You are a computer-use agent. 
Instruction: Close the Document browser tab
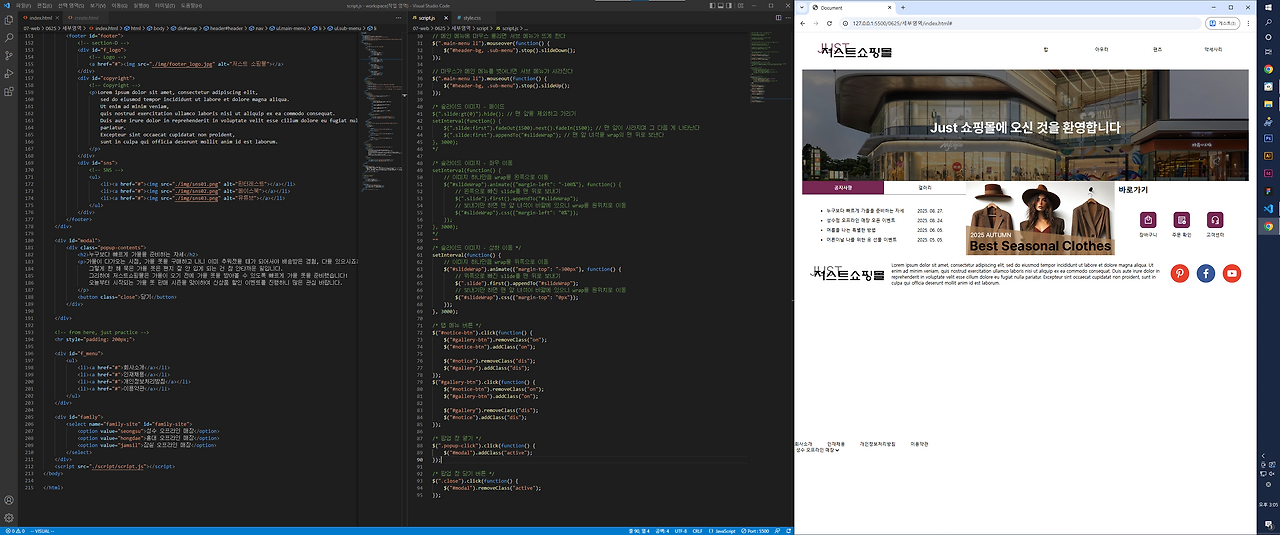[x=889, y=7]
